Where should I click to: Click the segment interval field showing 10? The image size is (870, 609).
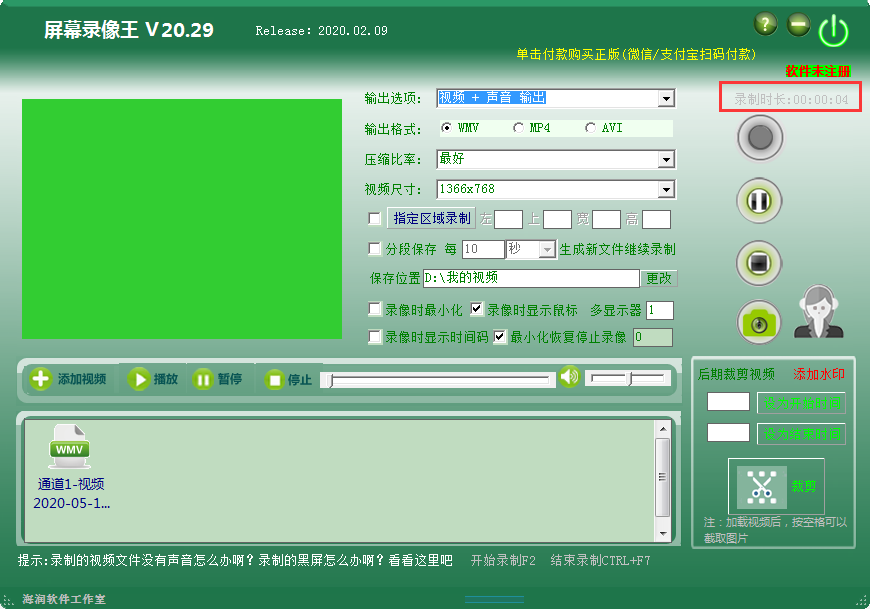pyautogui.click(x=483, y=249)
